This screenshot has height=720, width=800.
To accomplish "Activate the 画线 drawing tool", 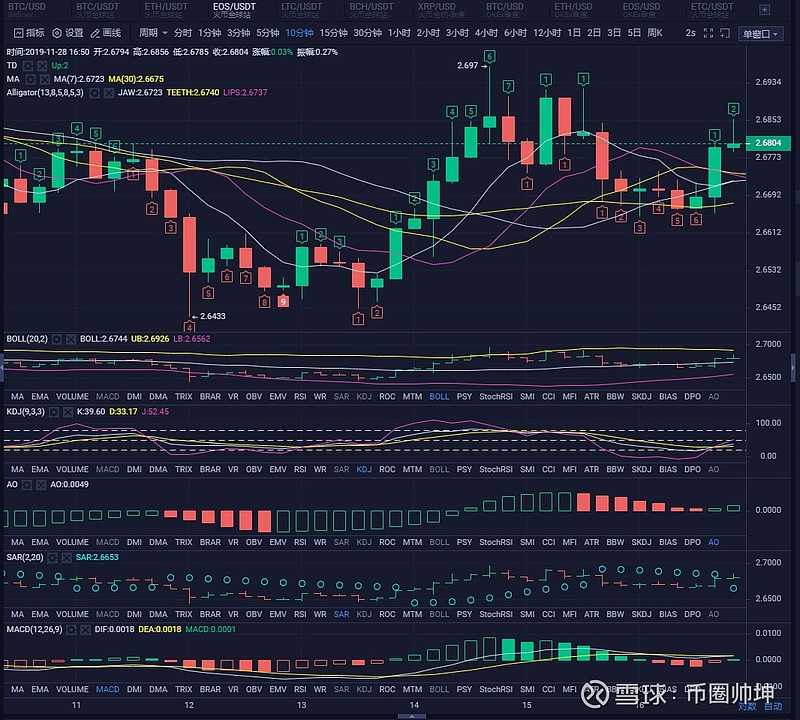I will [106, 33].
